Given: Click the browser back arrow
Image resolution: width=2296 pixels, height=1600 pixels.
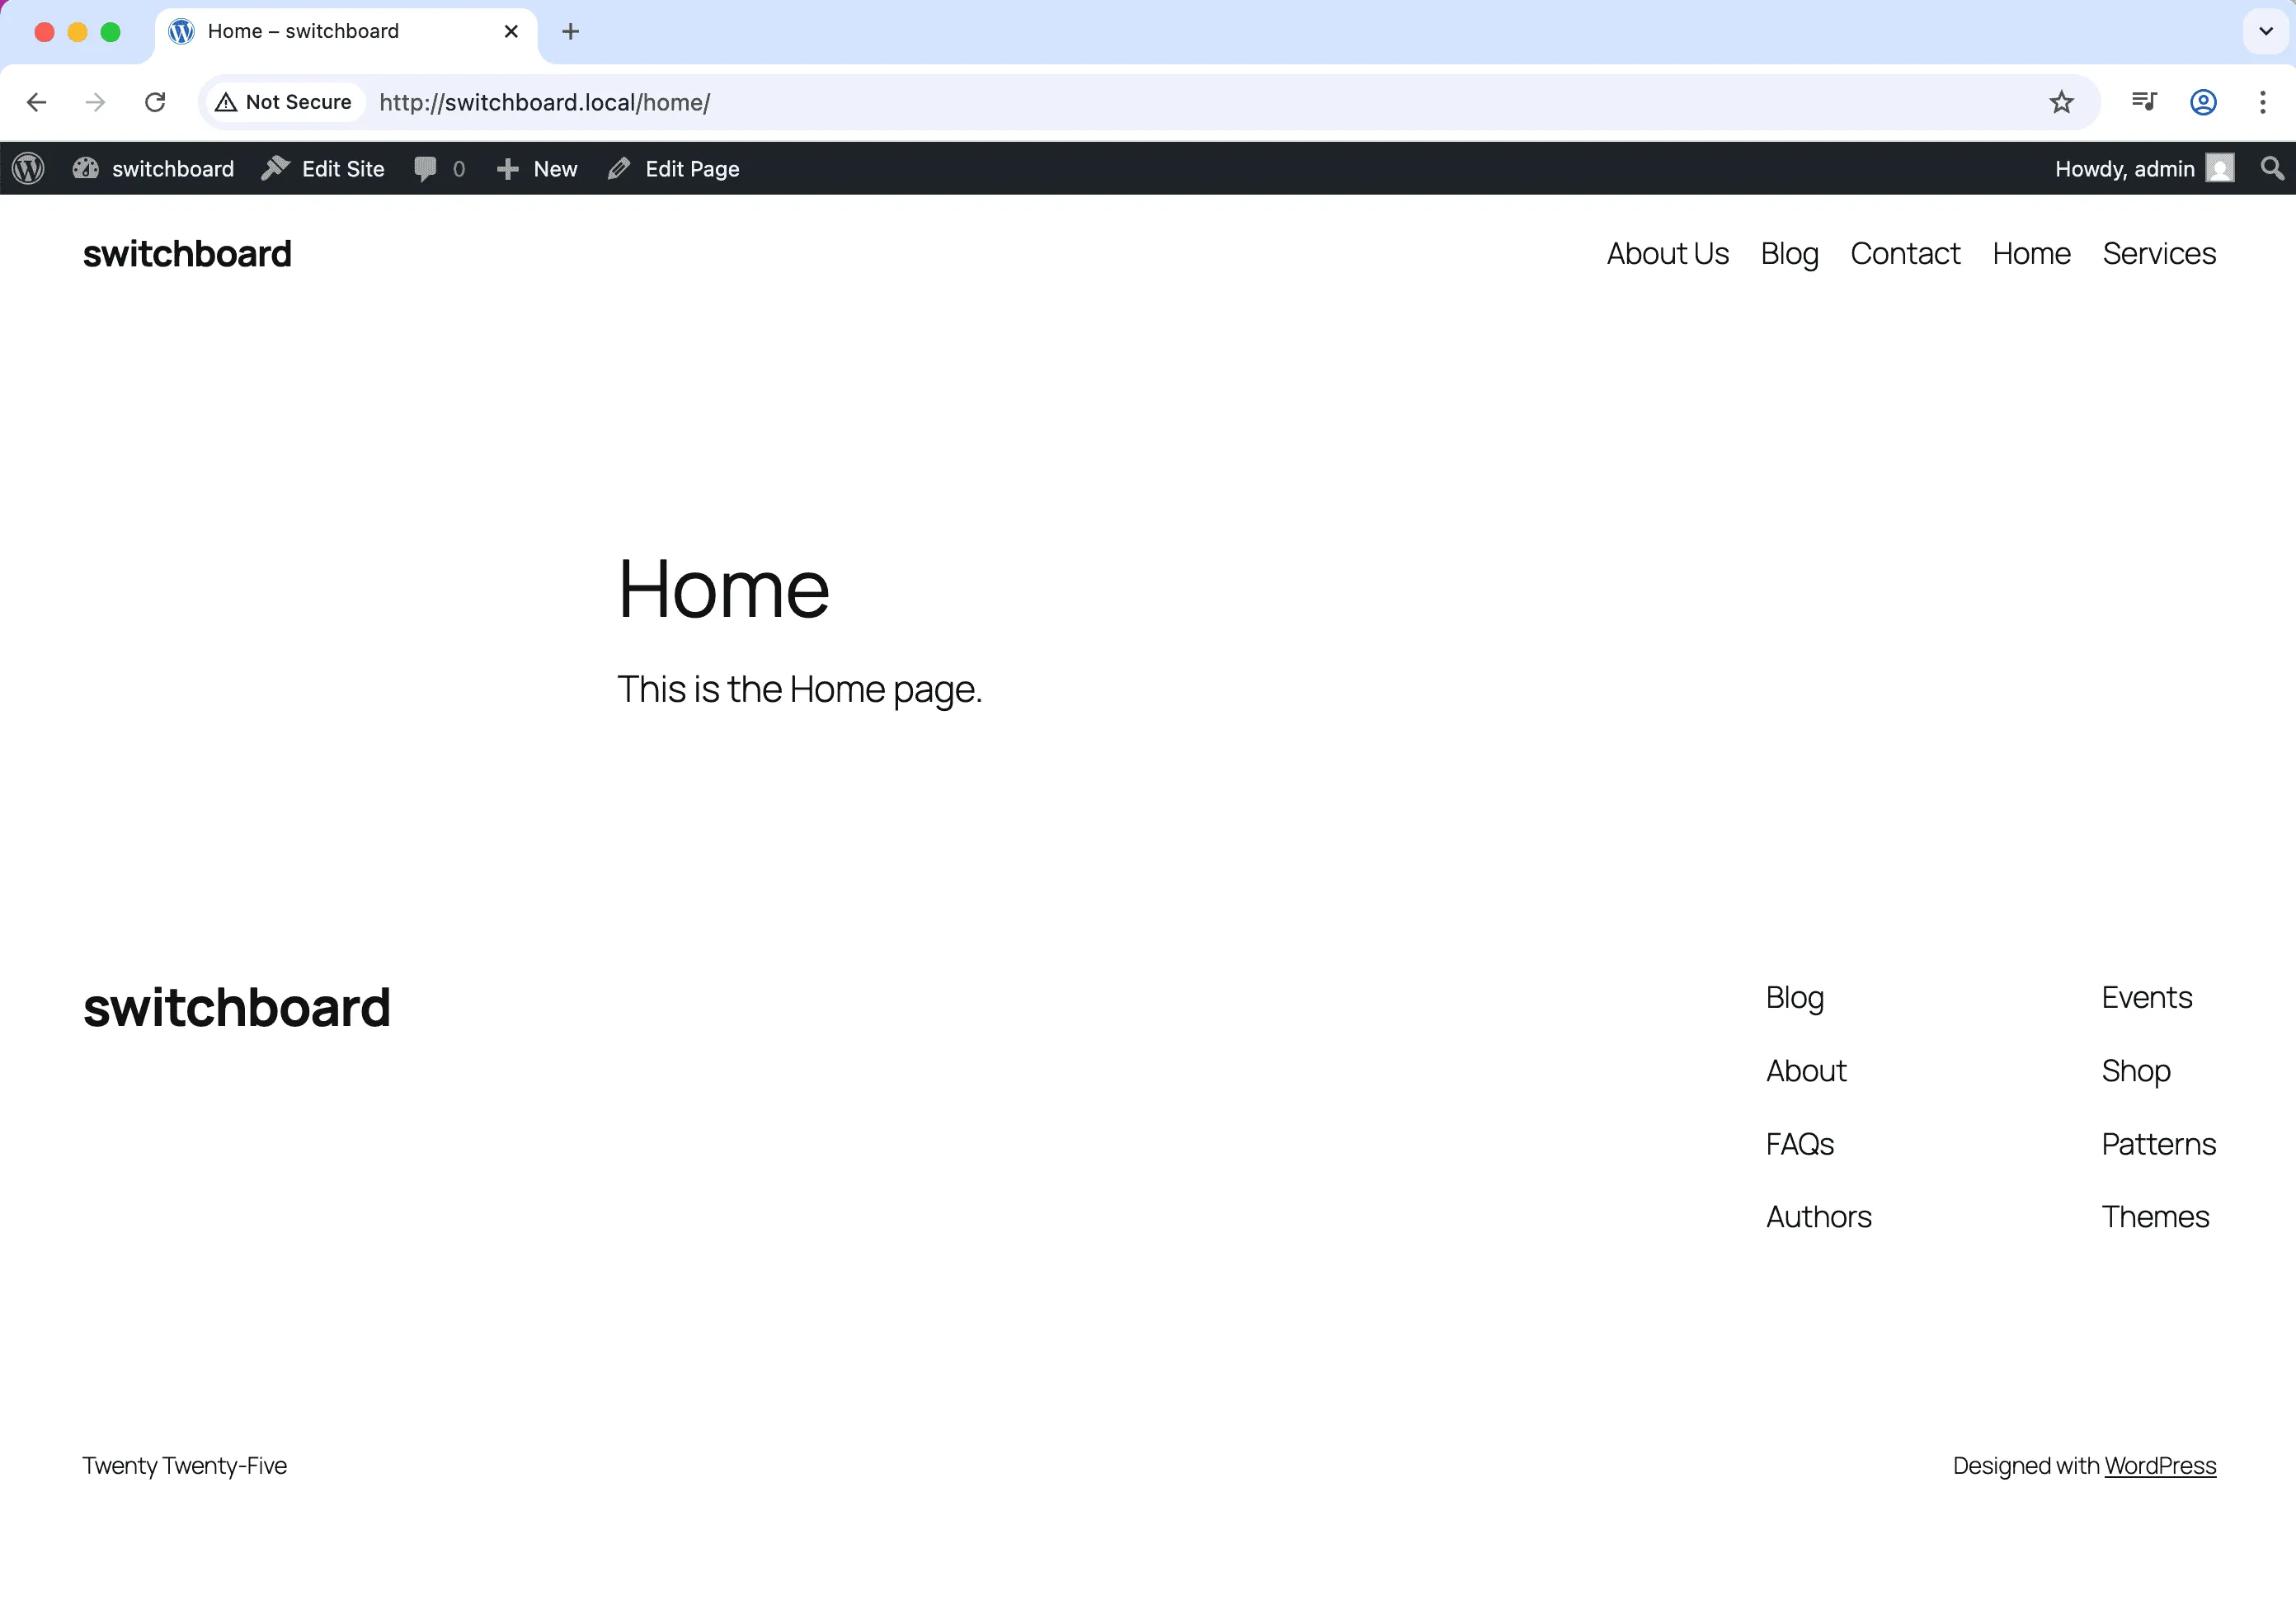Looking at the screenshot, I should point(36,102).
